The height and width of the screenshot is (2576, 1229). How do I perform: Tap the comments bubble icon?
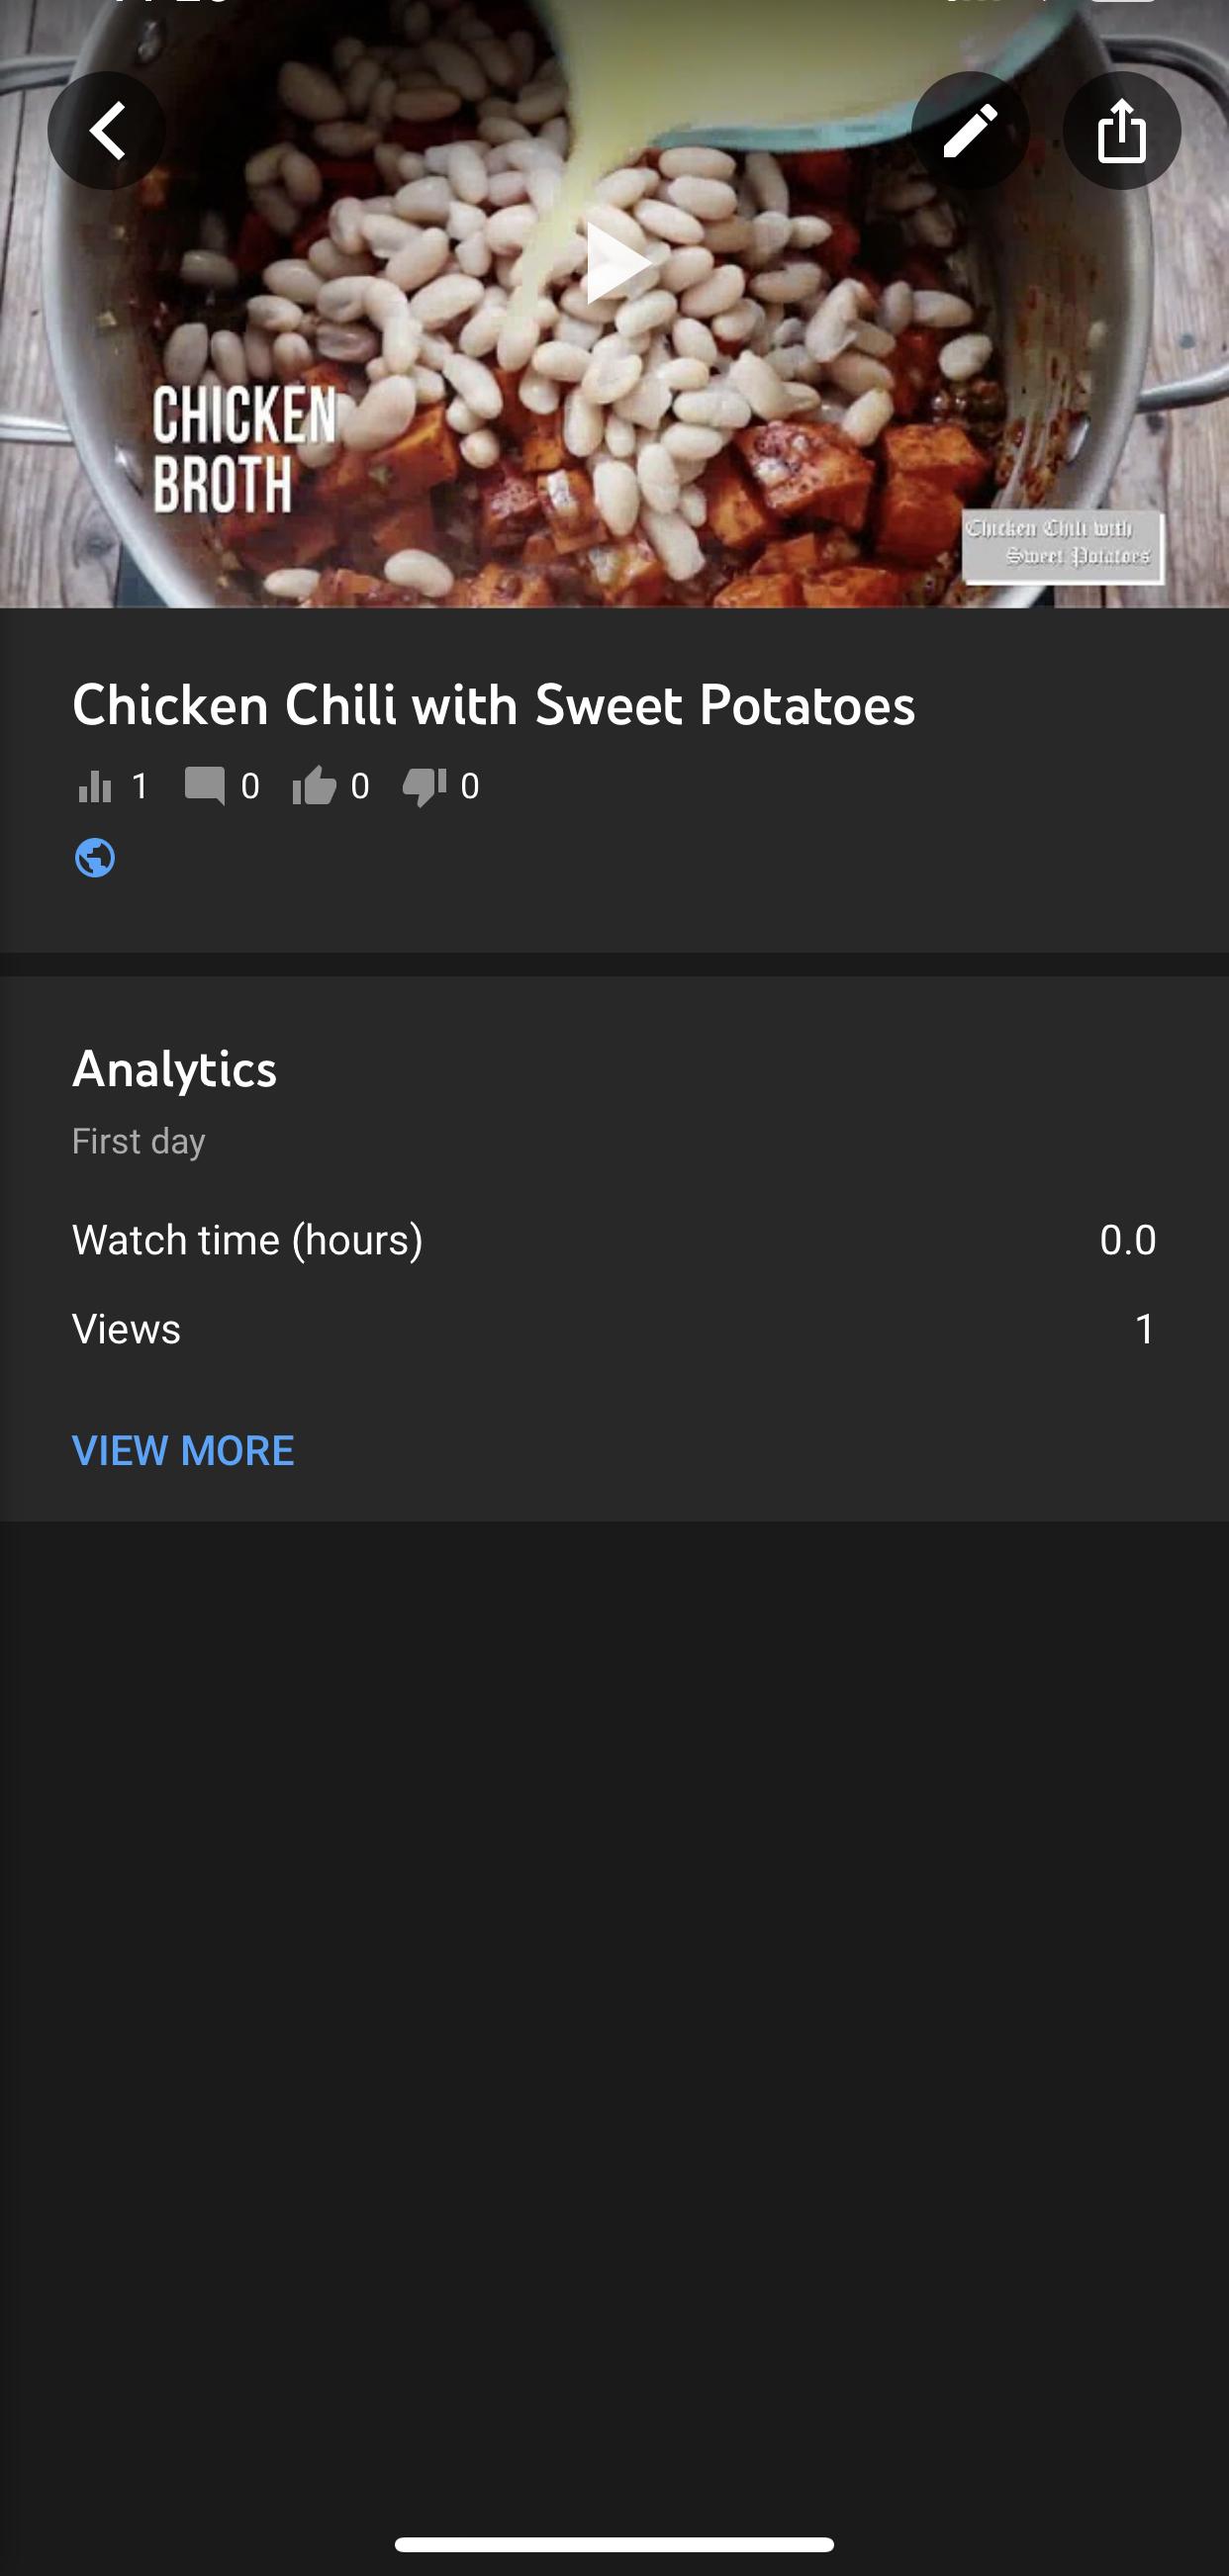tap(205, 786)
